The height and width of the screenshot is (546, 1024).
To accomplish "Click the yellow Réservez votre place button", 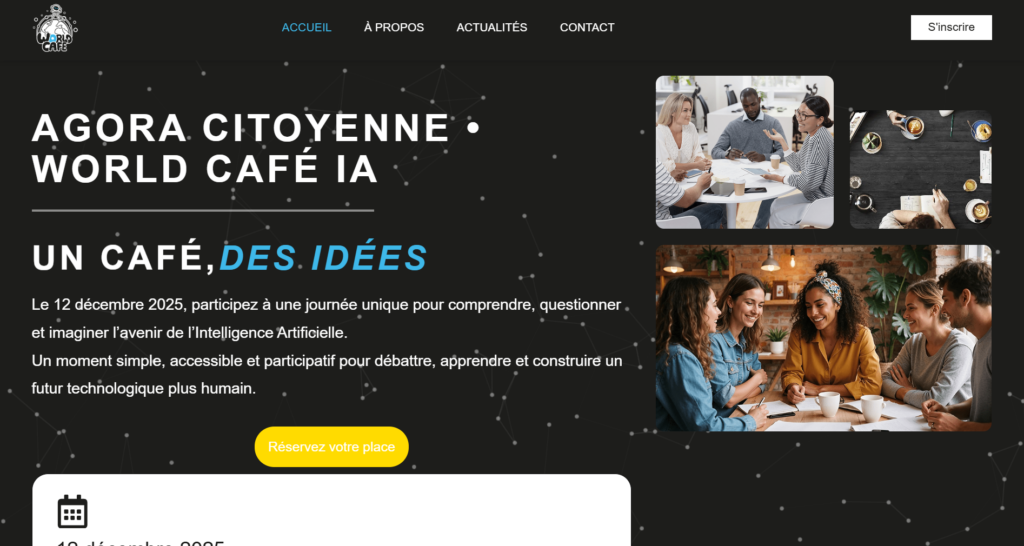I will coord(331,447).
